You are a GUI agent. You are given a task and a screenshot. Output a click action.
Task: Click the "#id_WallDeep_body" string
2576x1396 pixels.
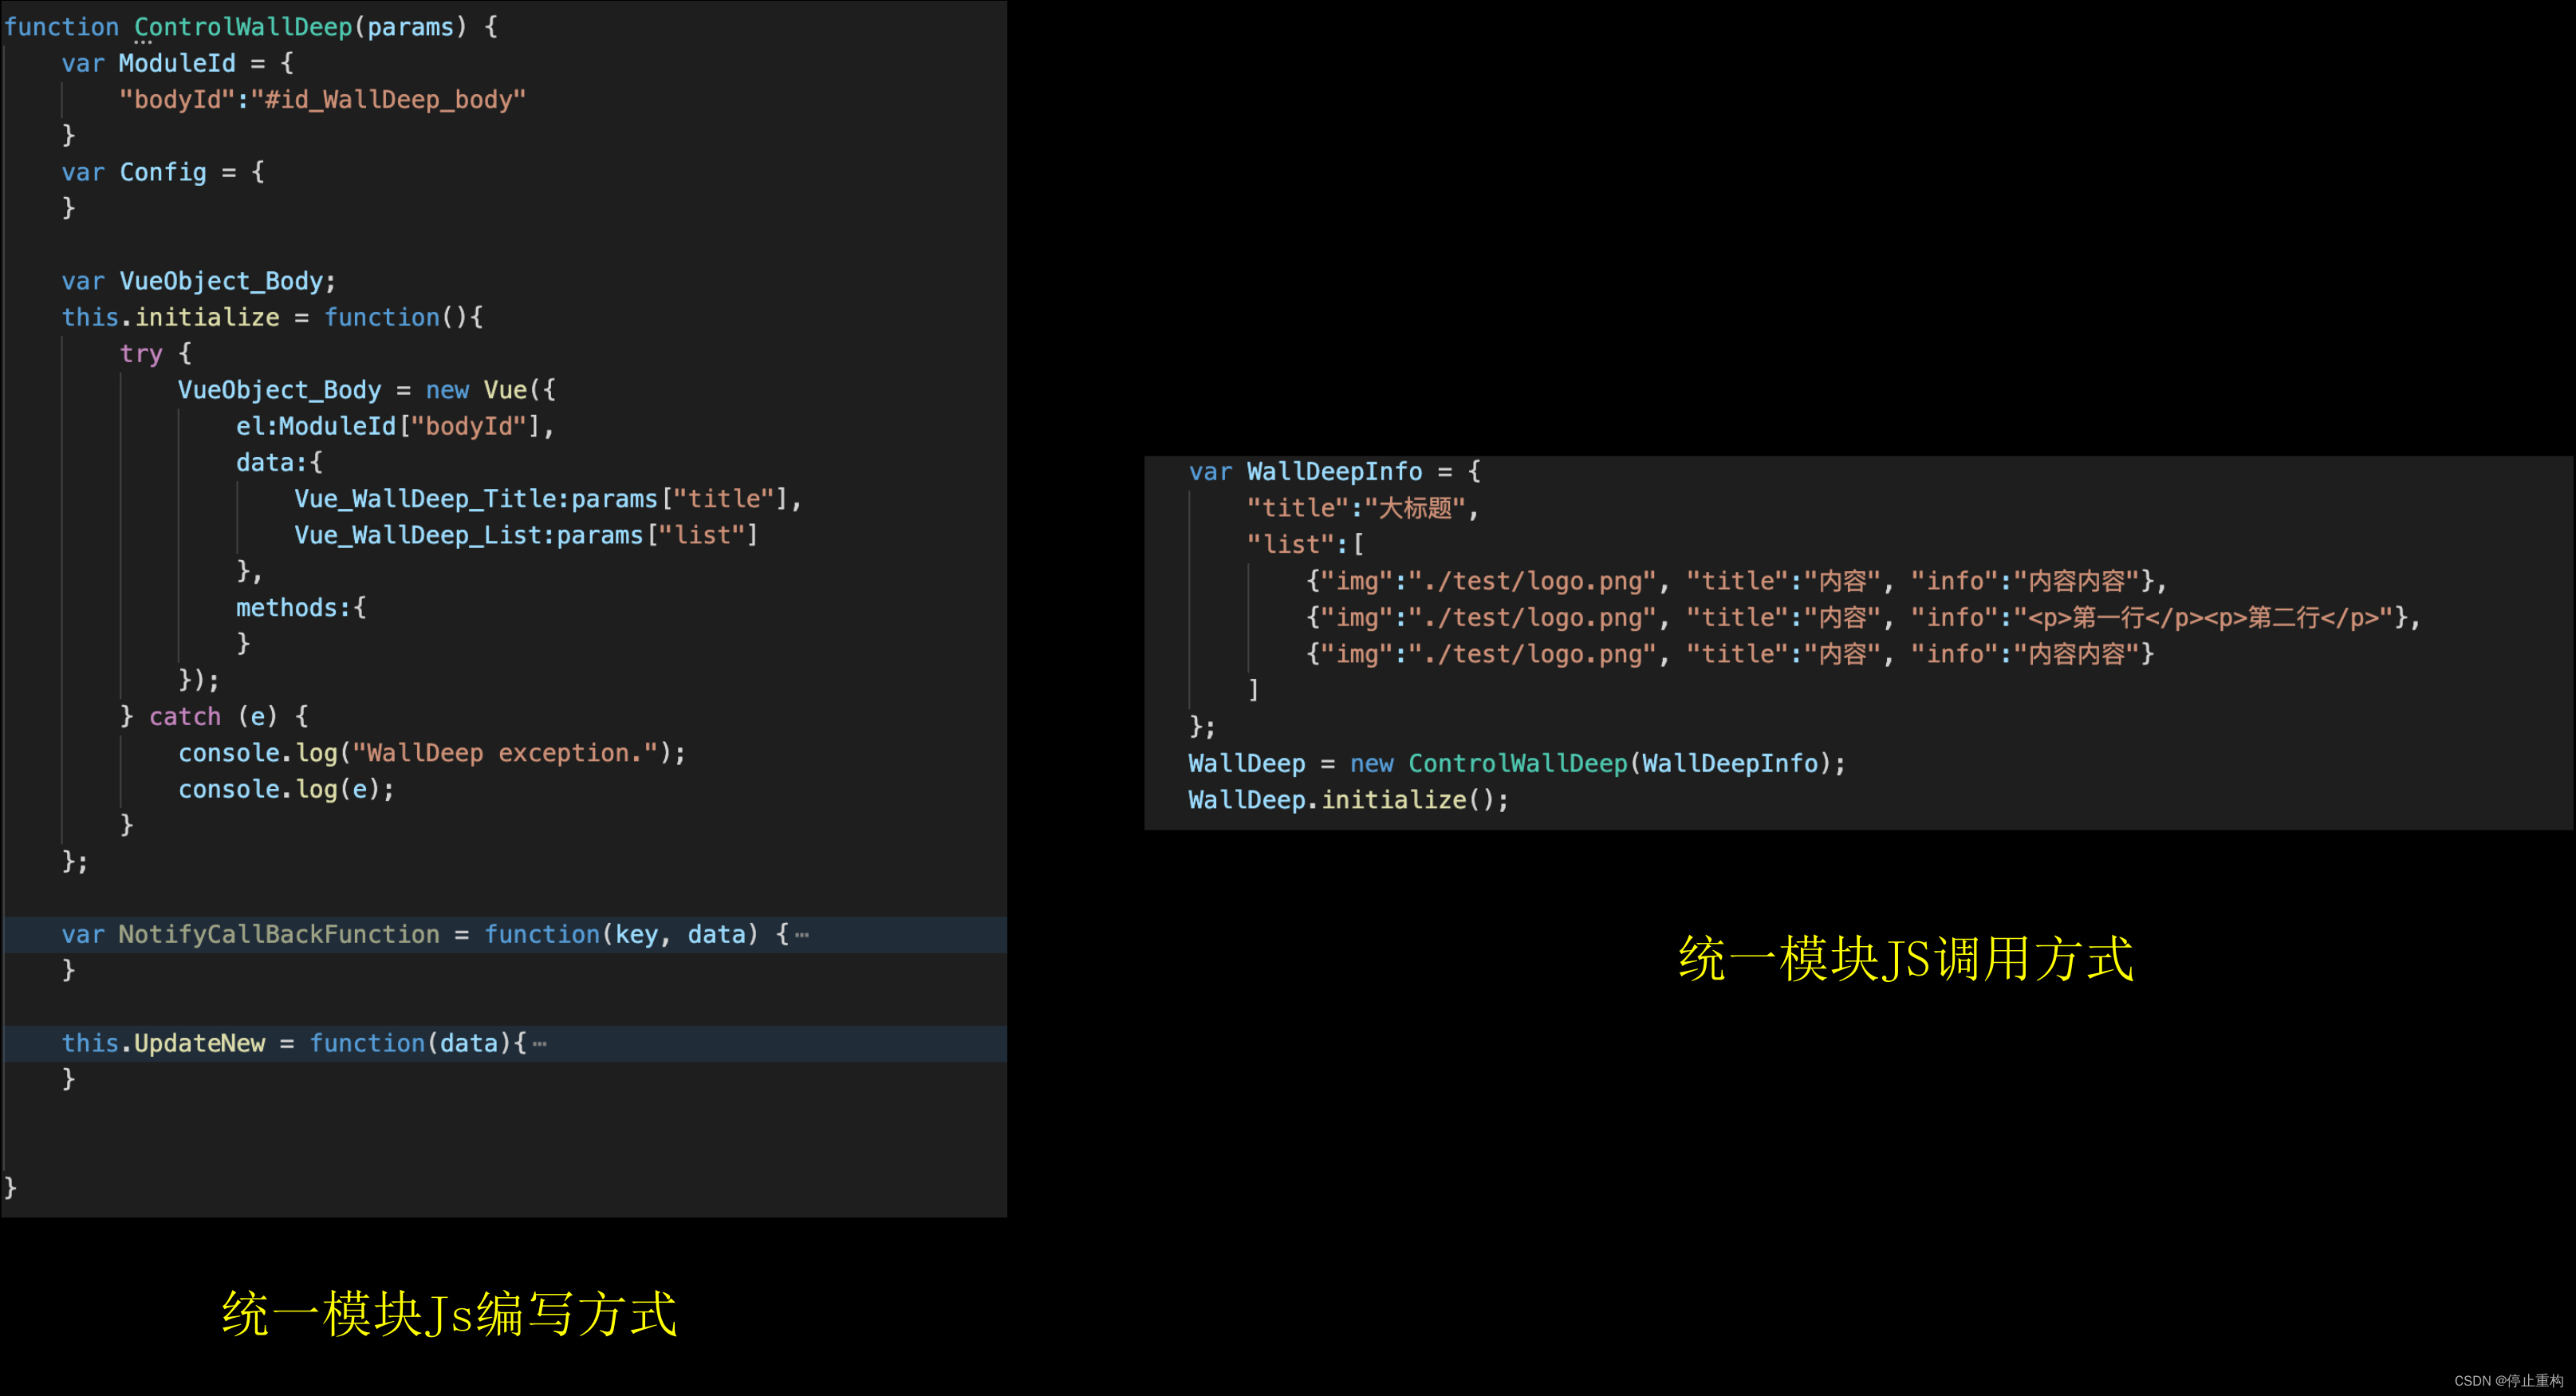(388, 100)
